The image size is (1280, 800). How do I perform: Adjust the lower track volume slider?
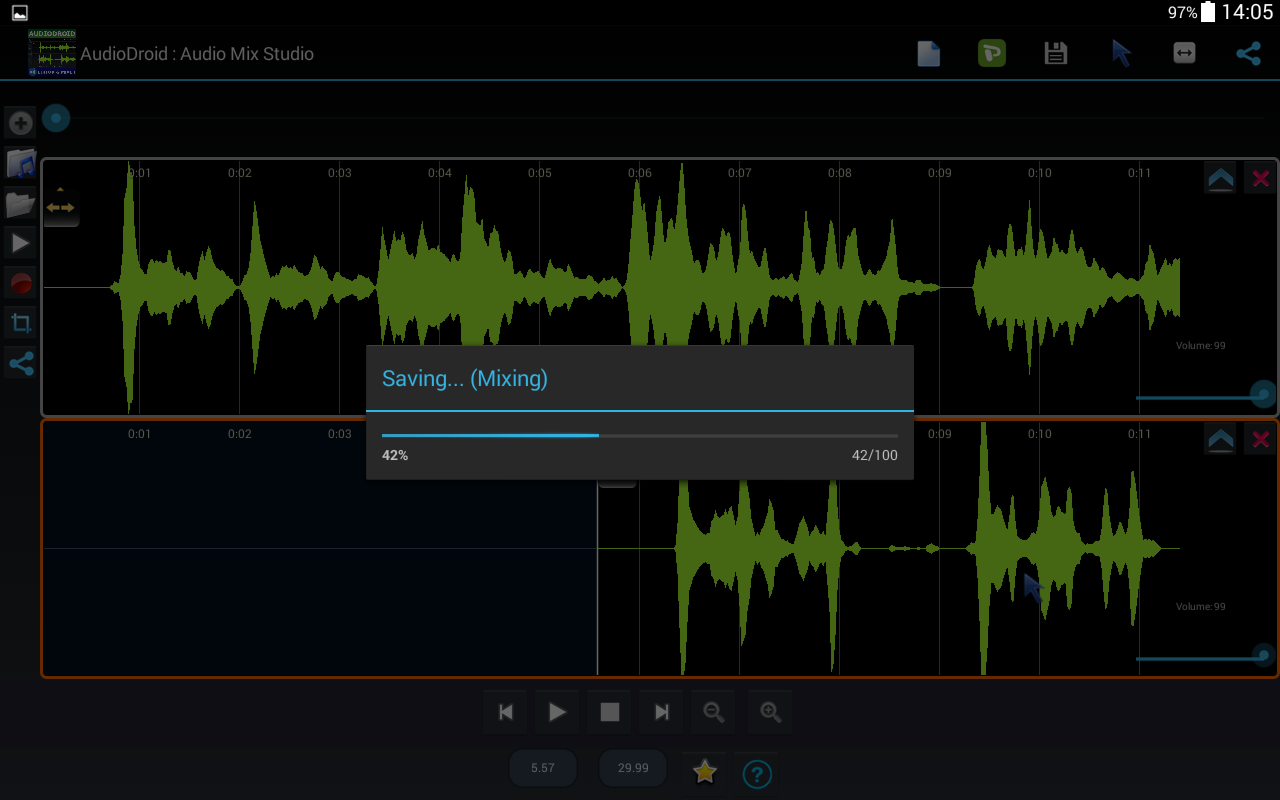[x=1205, y=657]
